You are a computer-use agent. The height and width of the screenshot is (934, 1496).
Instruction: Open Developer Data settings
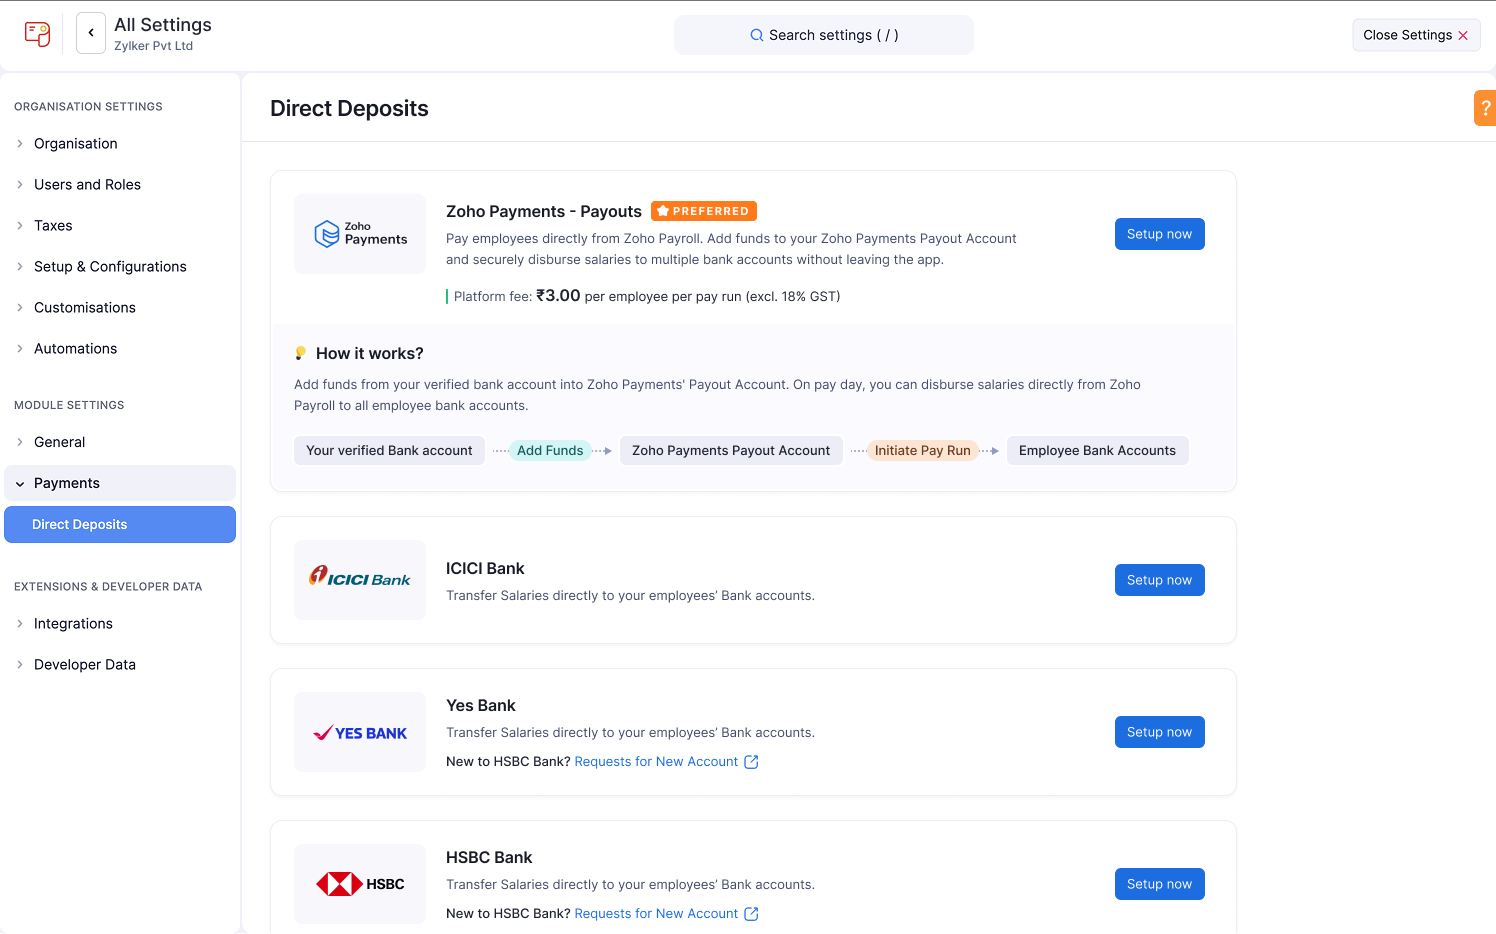coord(85,664)
